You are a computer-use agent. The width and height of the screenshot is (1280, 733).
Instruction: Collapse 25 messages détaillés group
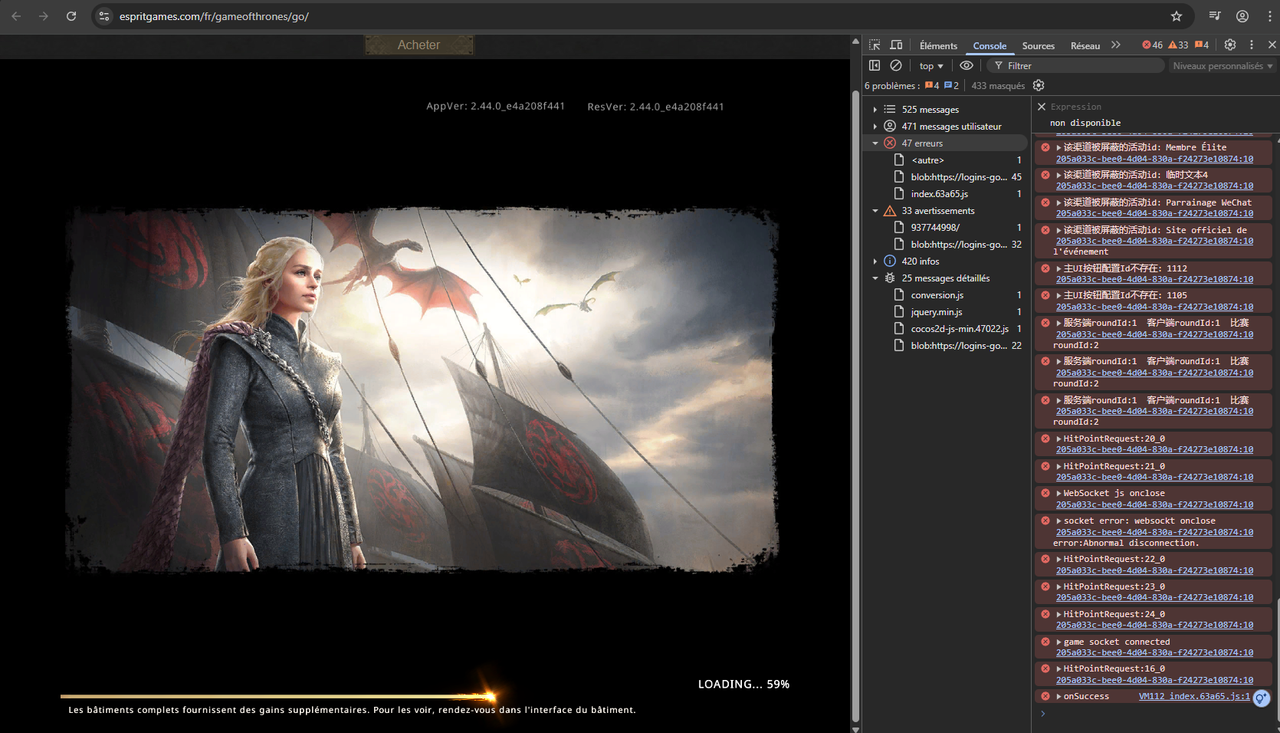(x=876, y=278)
